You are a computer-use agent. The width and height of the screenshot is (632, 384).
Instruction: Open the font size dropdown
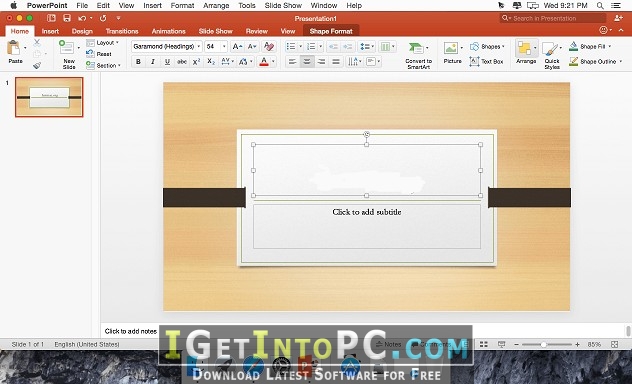(x=216, y=47)
